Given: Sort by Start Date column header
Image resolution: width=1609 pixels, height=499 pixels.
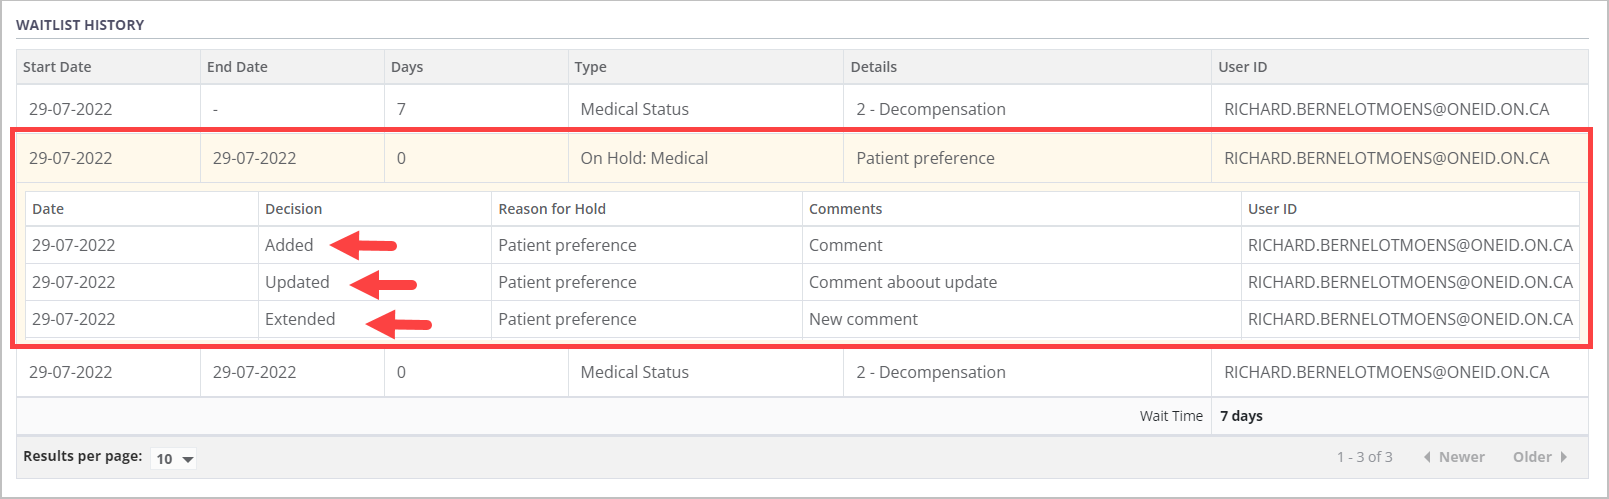Looking at the screenshot, I should [x=57, y=67].
